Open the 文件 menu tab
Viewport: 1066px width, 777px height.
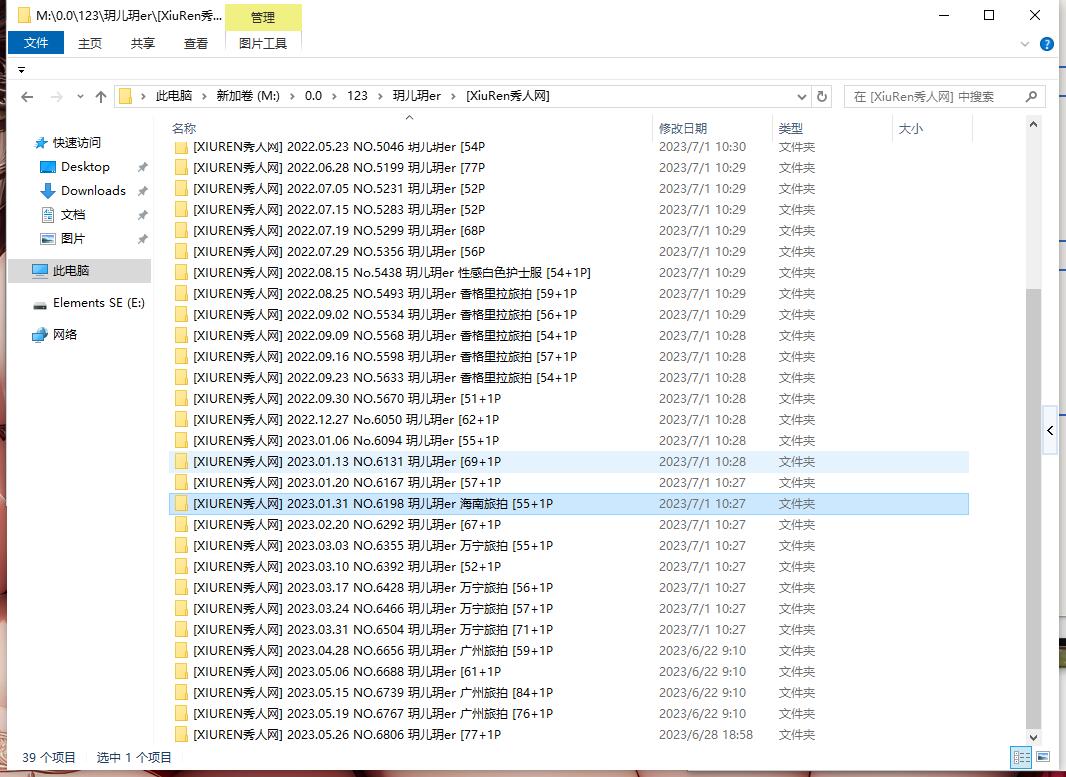[36, 43]
